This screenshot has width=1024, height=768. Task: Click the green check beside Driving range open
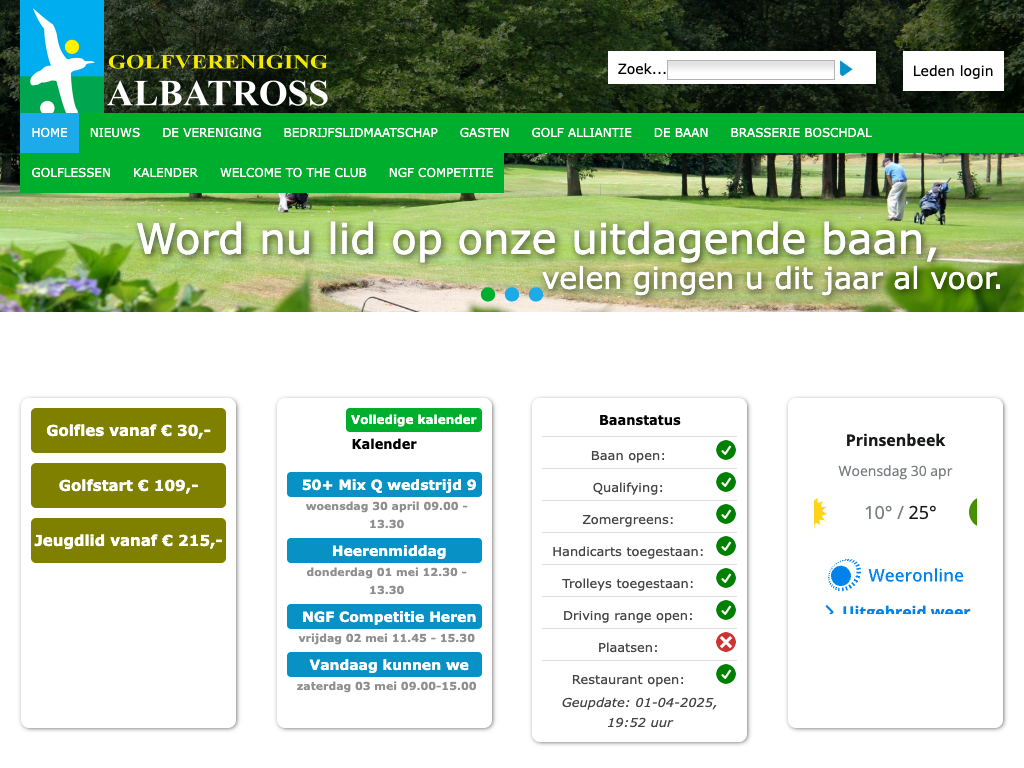tap(726, 610)
